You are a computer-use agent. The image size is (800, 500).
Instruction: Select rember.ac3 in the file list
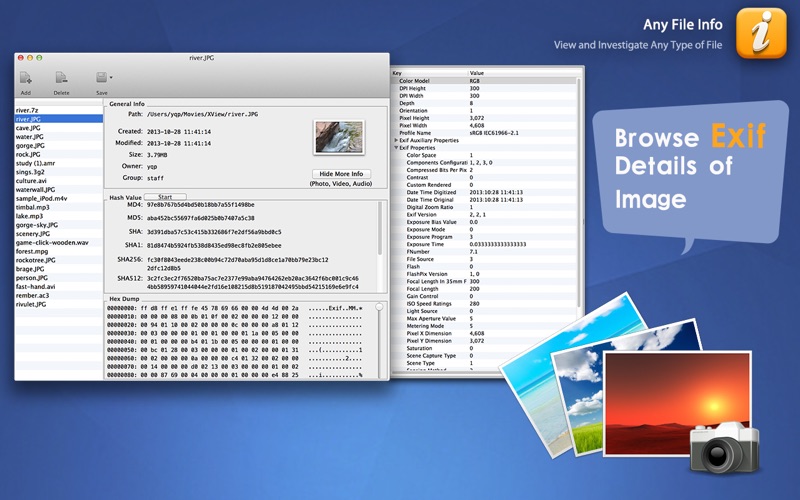tap(59, 295)
